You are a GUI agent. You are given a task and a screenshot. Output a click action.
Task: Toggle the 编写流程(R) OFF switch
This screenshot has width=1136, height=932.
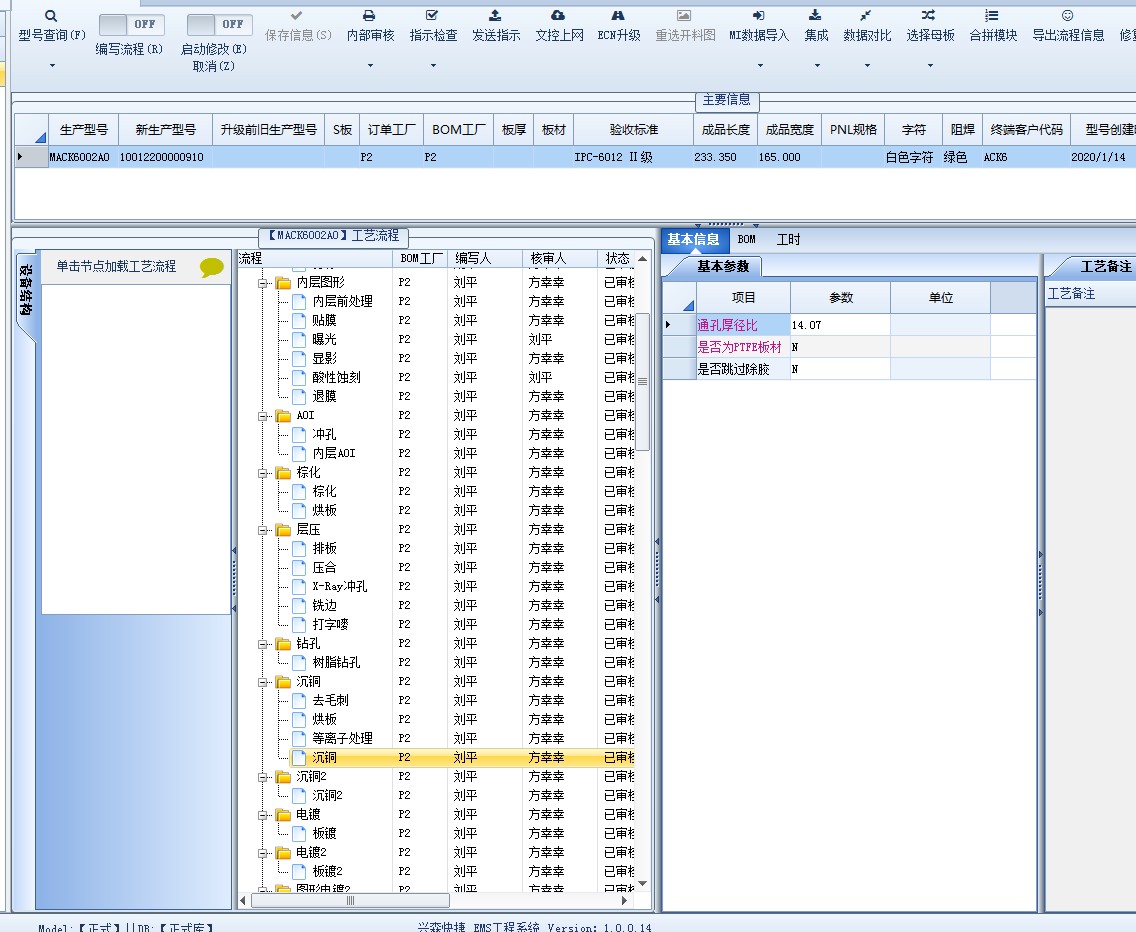coord(131,25)
